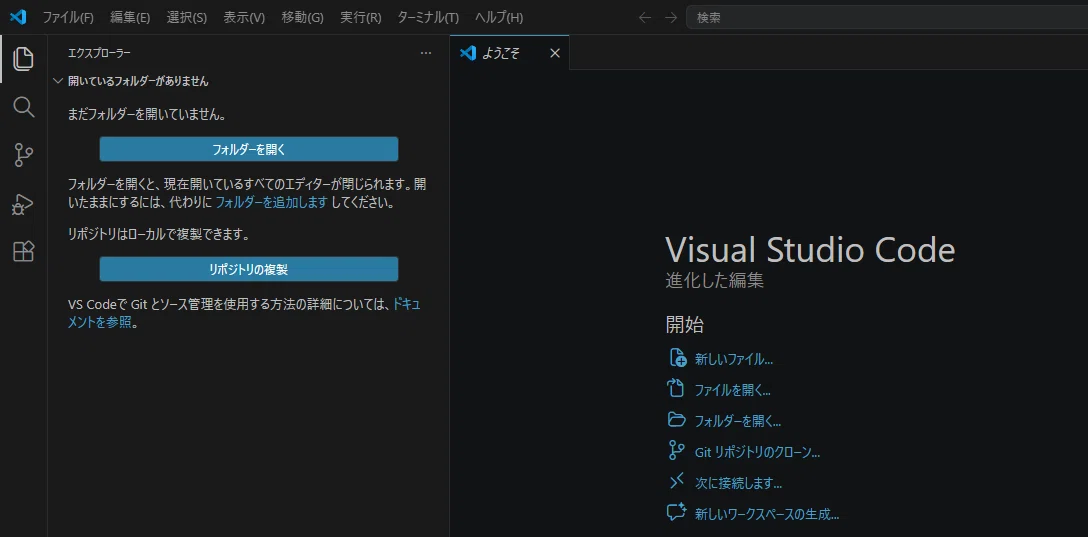Open the 実行(R) menu

tap(361, 17)
